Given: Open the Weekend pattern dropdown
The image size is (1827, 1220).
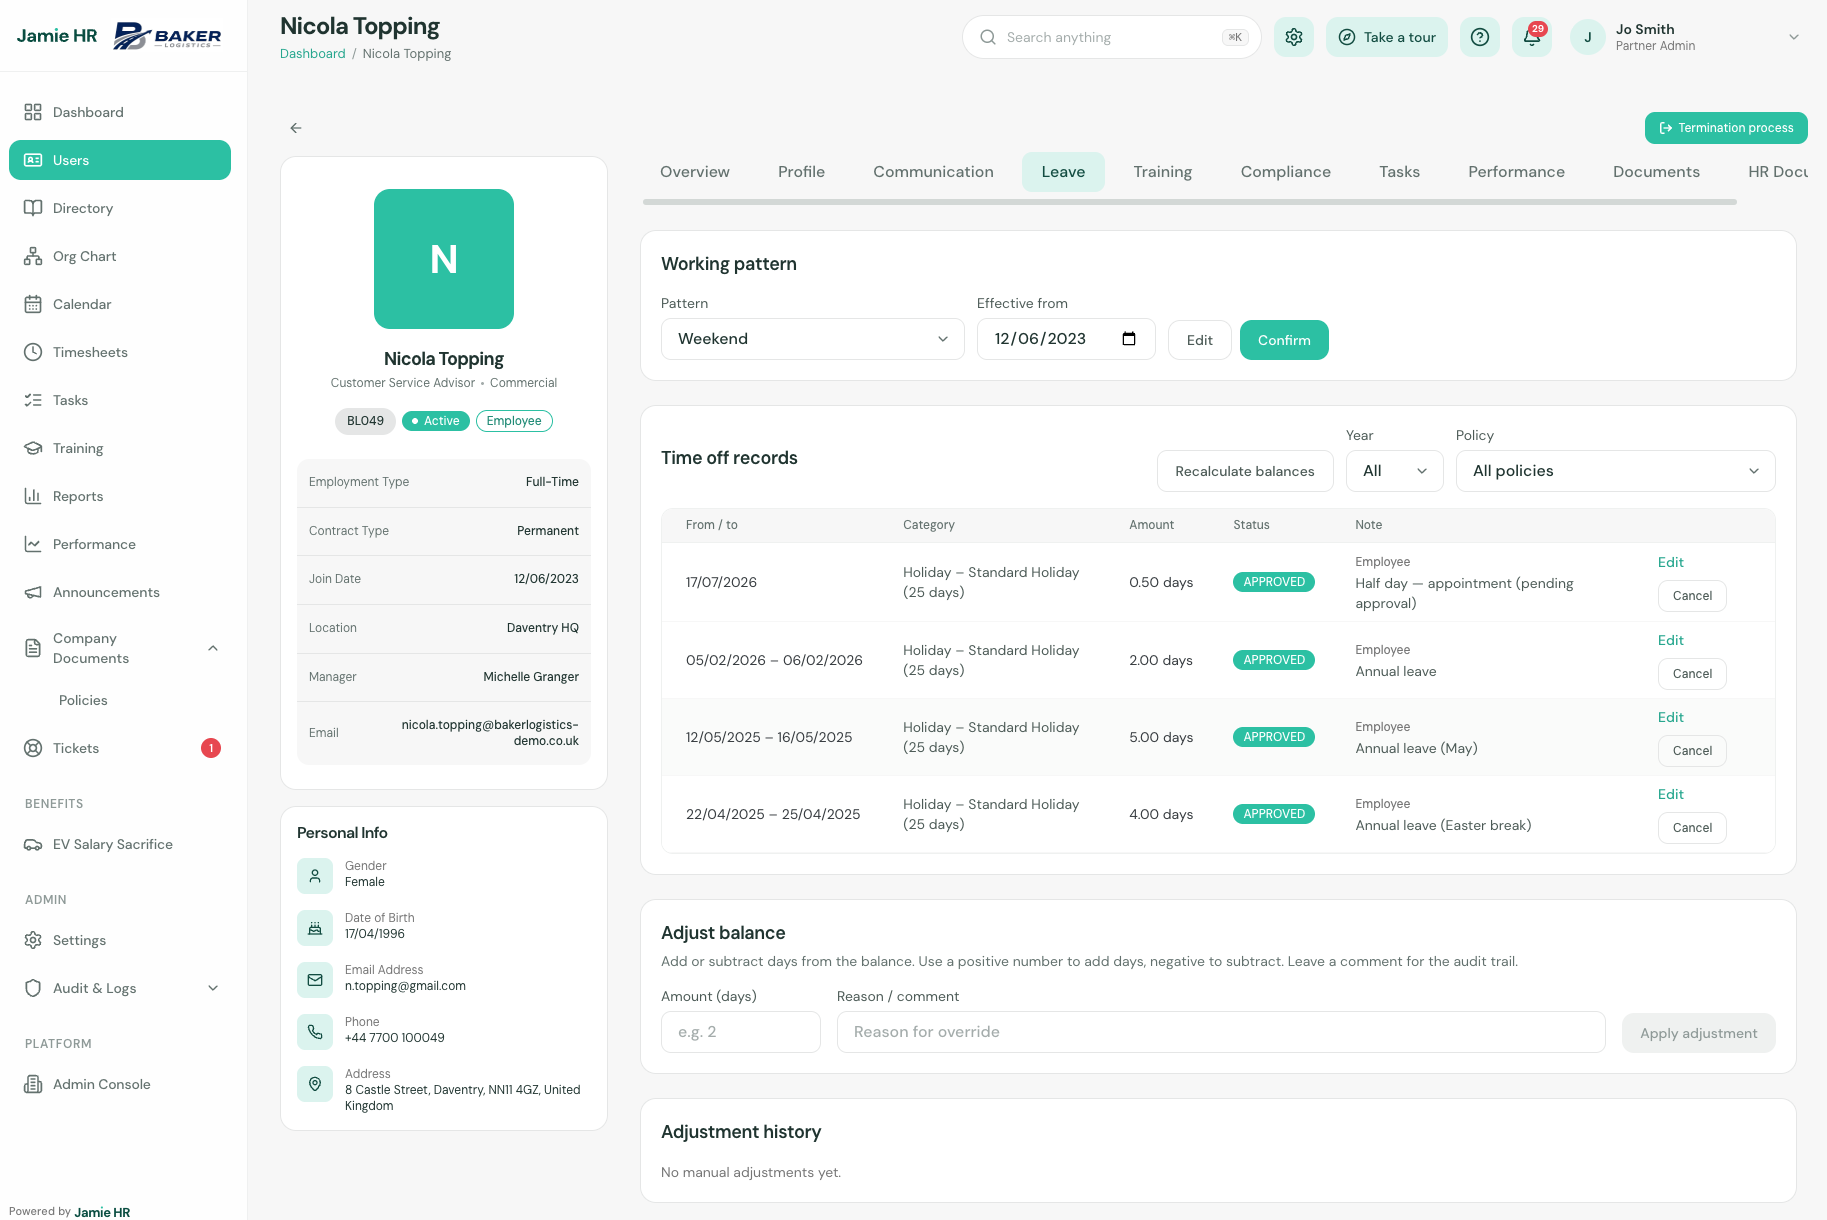Looking at the screenshot, I should 813,339.
